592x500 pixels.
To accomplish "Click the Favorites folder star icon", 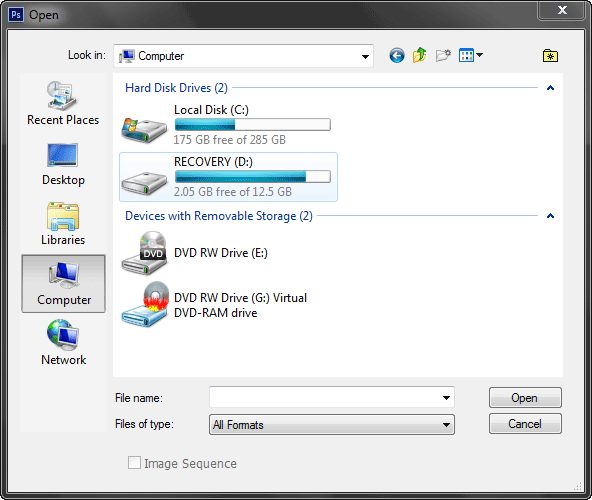I will [x=550, y=56].
